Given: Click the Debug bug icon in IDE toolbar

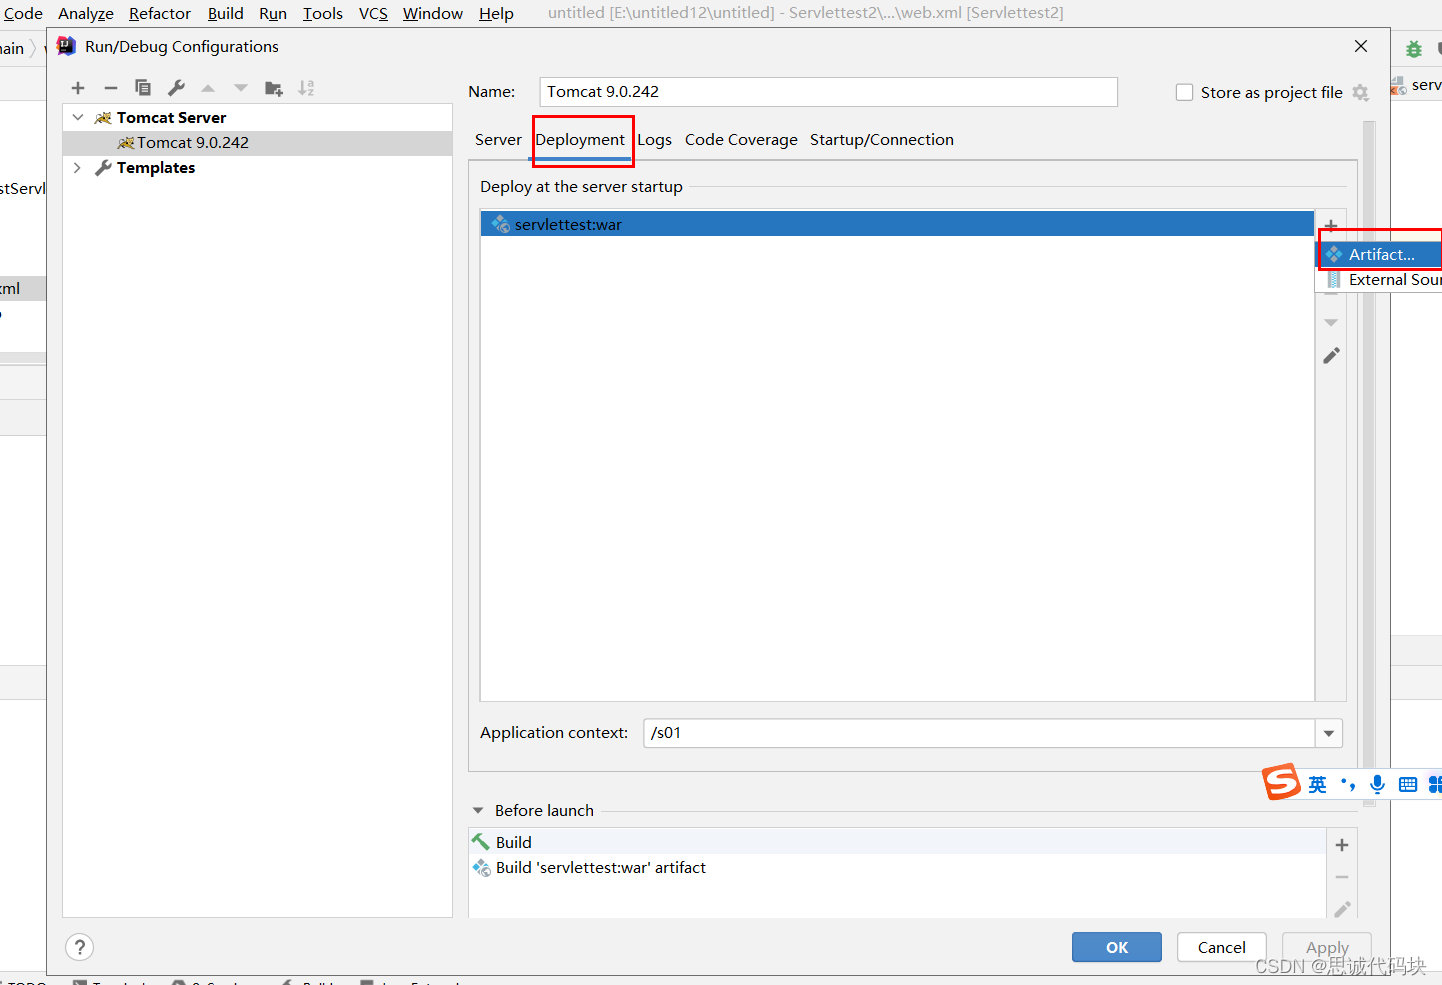Looking at the screenshot, I should click(x=1414, y=48).
